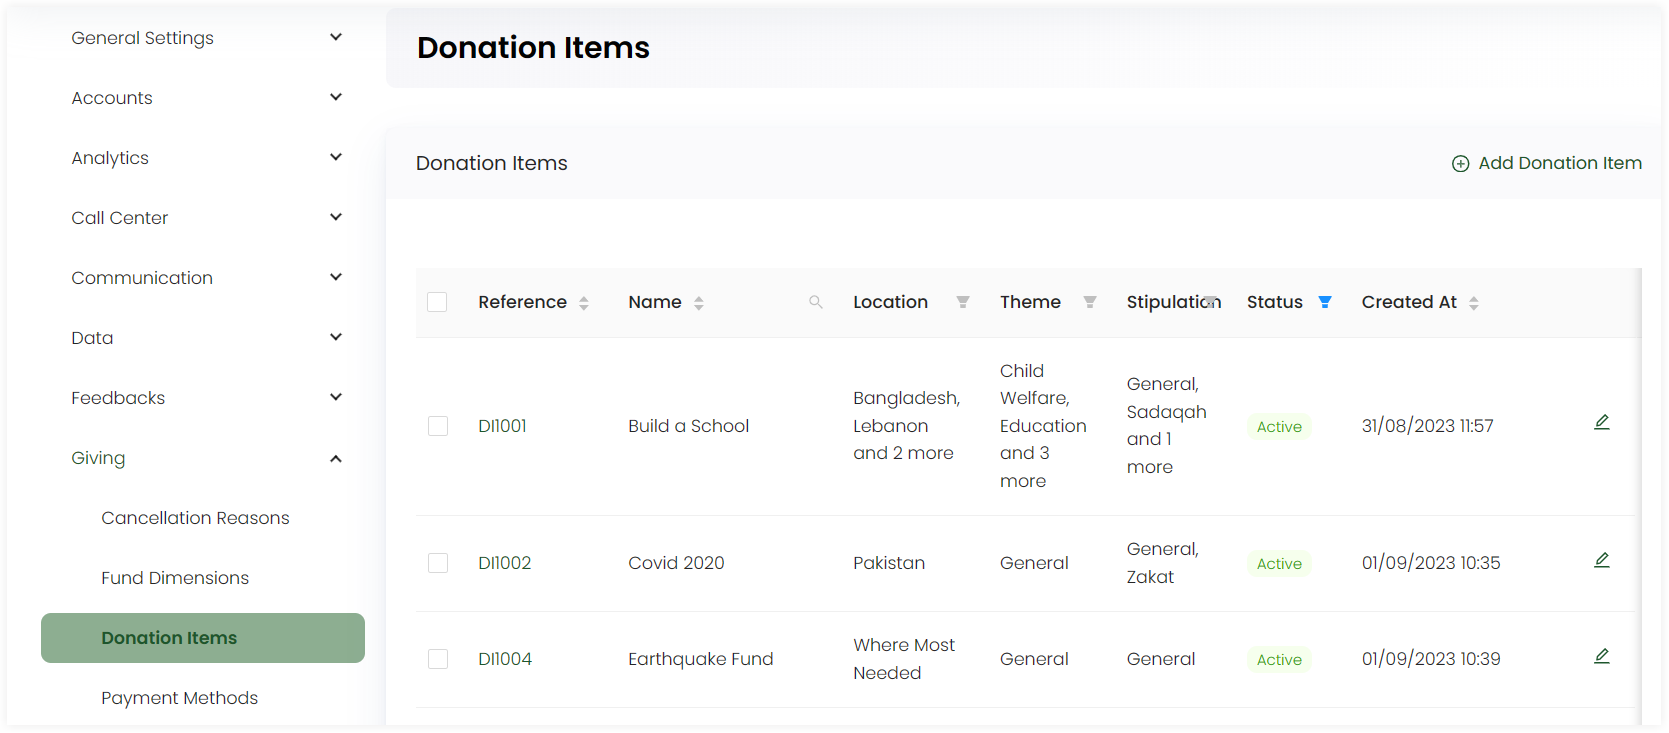1669x733 pixels.
Task: Open the Location column filter
Action: [962, 302]
